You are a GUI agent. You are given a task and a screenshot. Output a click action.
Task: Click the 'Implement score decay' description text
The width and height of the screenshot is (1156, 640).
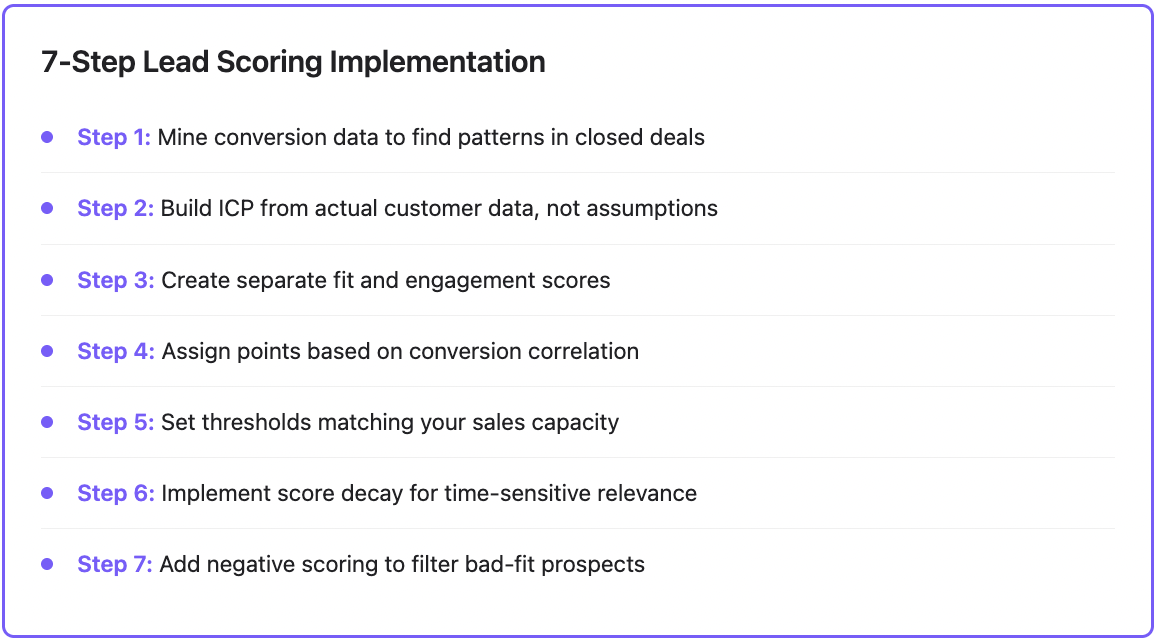[x=429, y=493]
